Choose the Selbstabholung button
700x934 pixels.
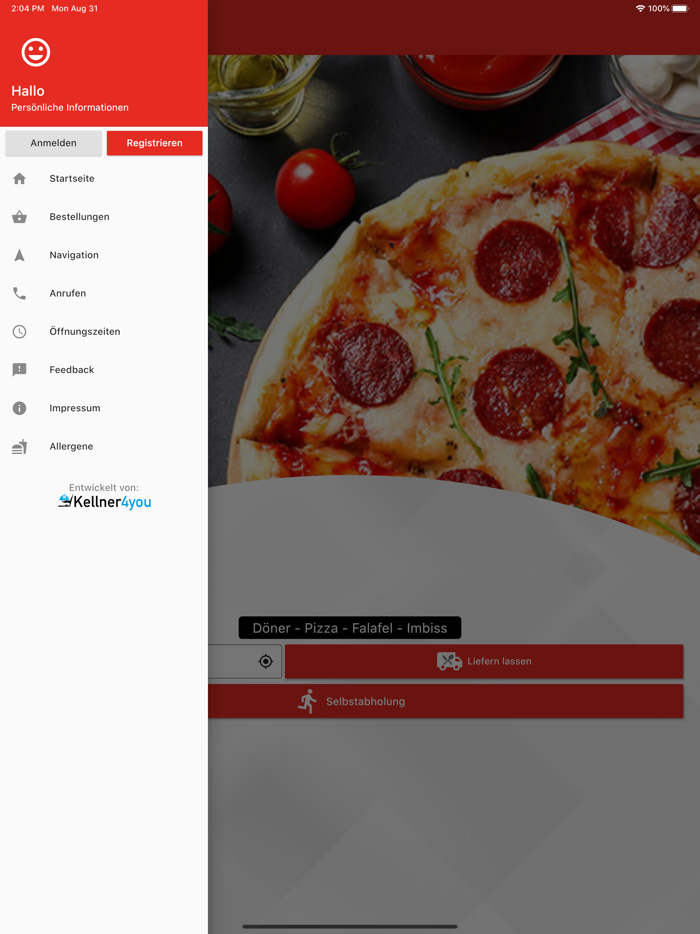pyautogui.click(x=446, y=701)
